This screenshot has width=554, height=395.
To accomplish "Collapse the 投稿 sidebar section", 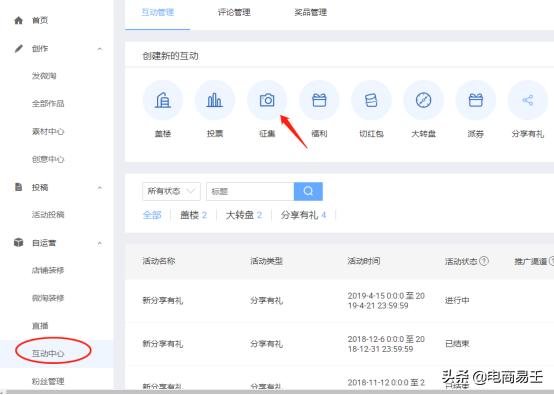I will click(x=100, y=187).
